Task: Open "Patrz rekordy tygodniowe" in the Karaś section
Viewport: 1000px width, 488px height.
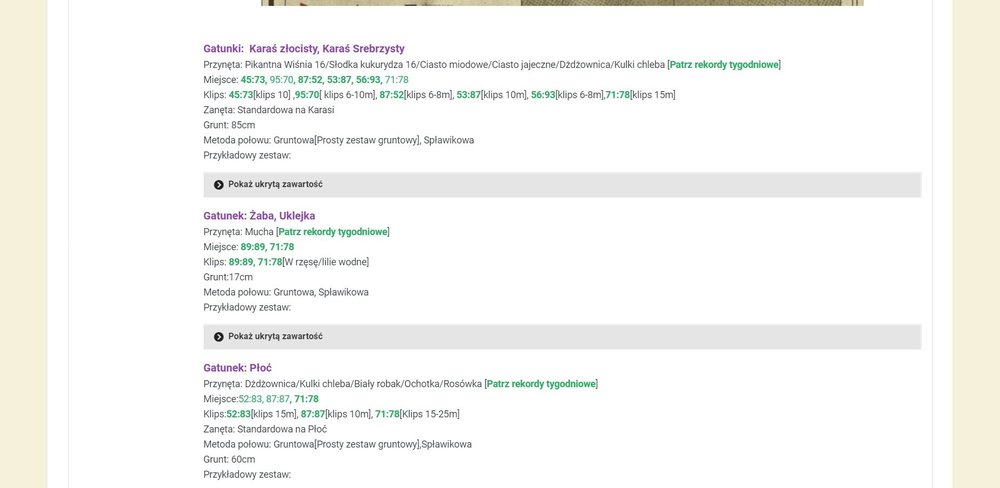Action: coord(724,65)
